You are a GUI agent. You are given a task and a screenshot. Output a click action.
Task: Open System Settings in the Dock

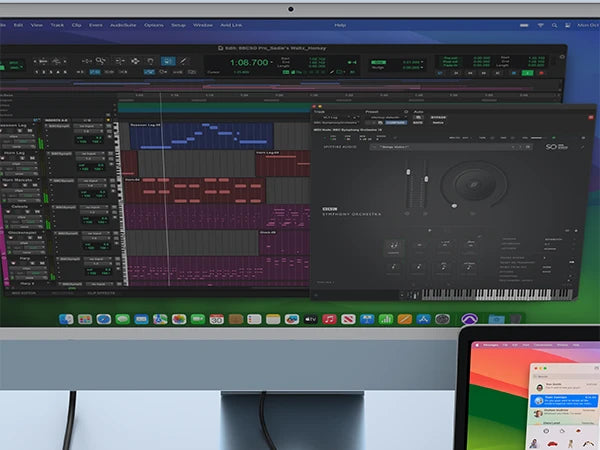tap(442, 319)
